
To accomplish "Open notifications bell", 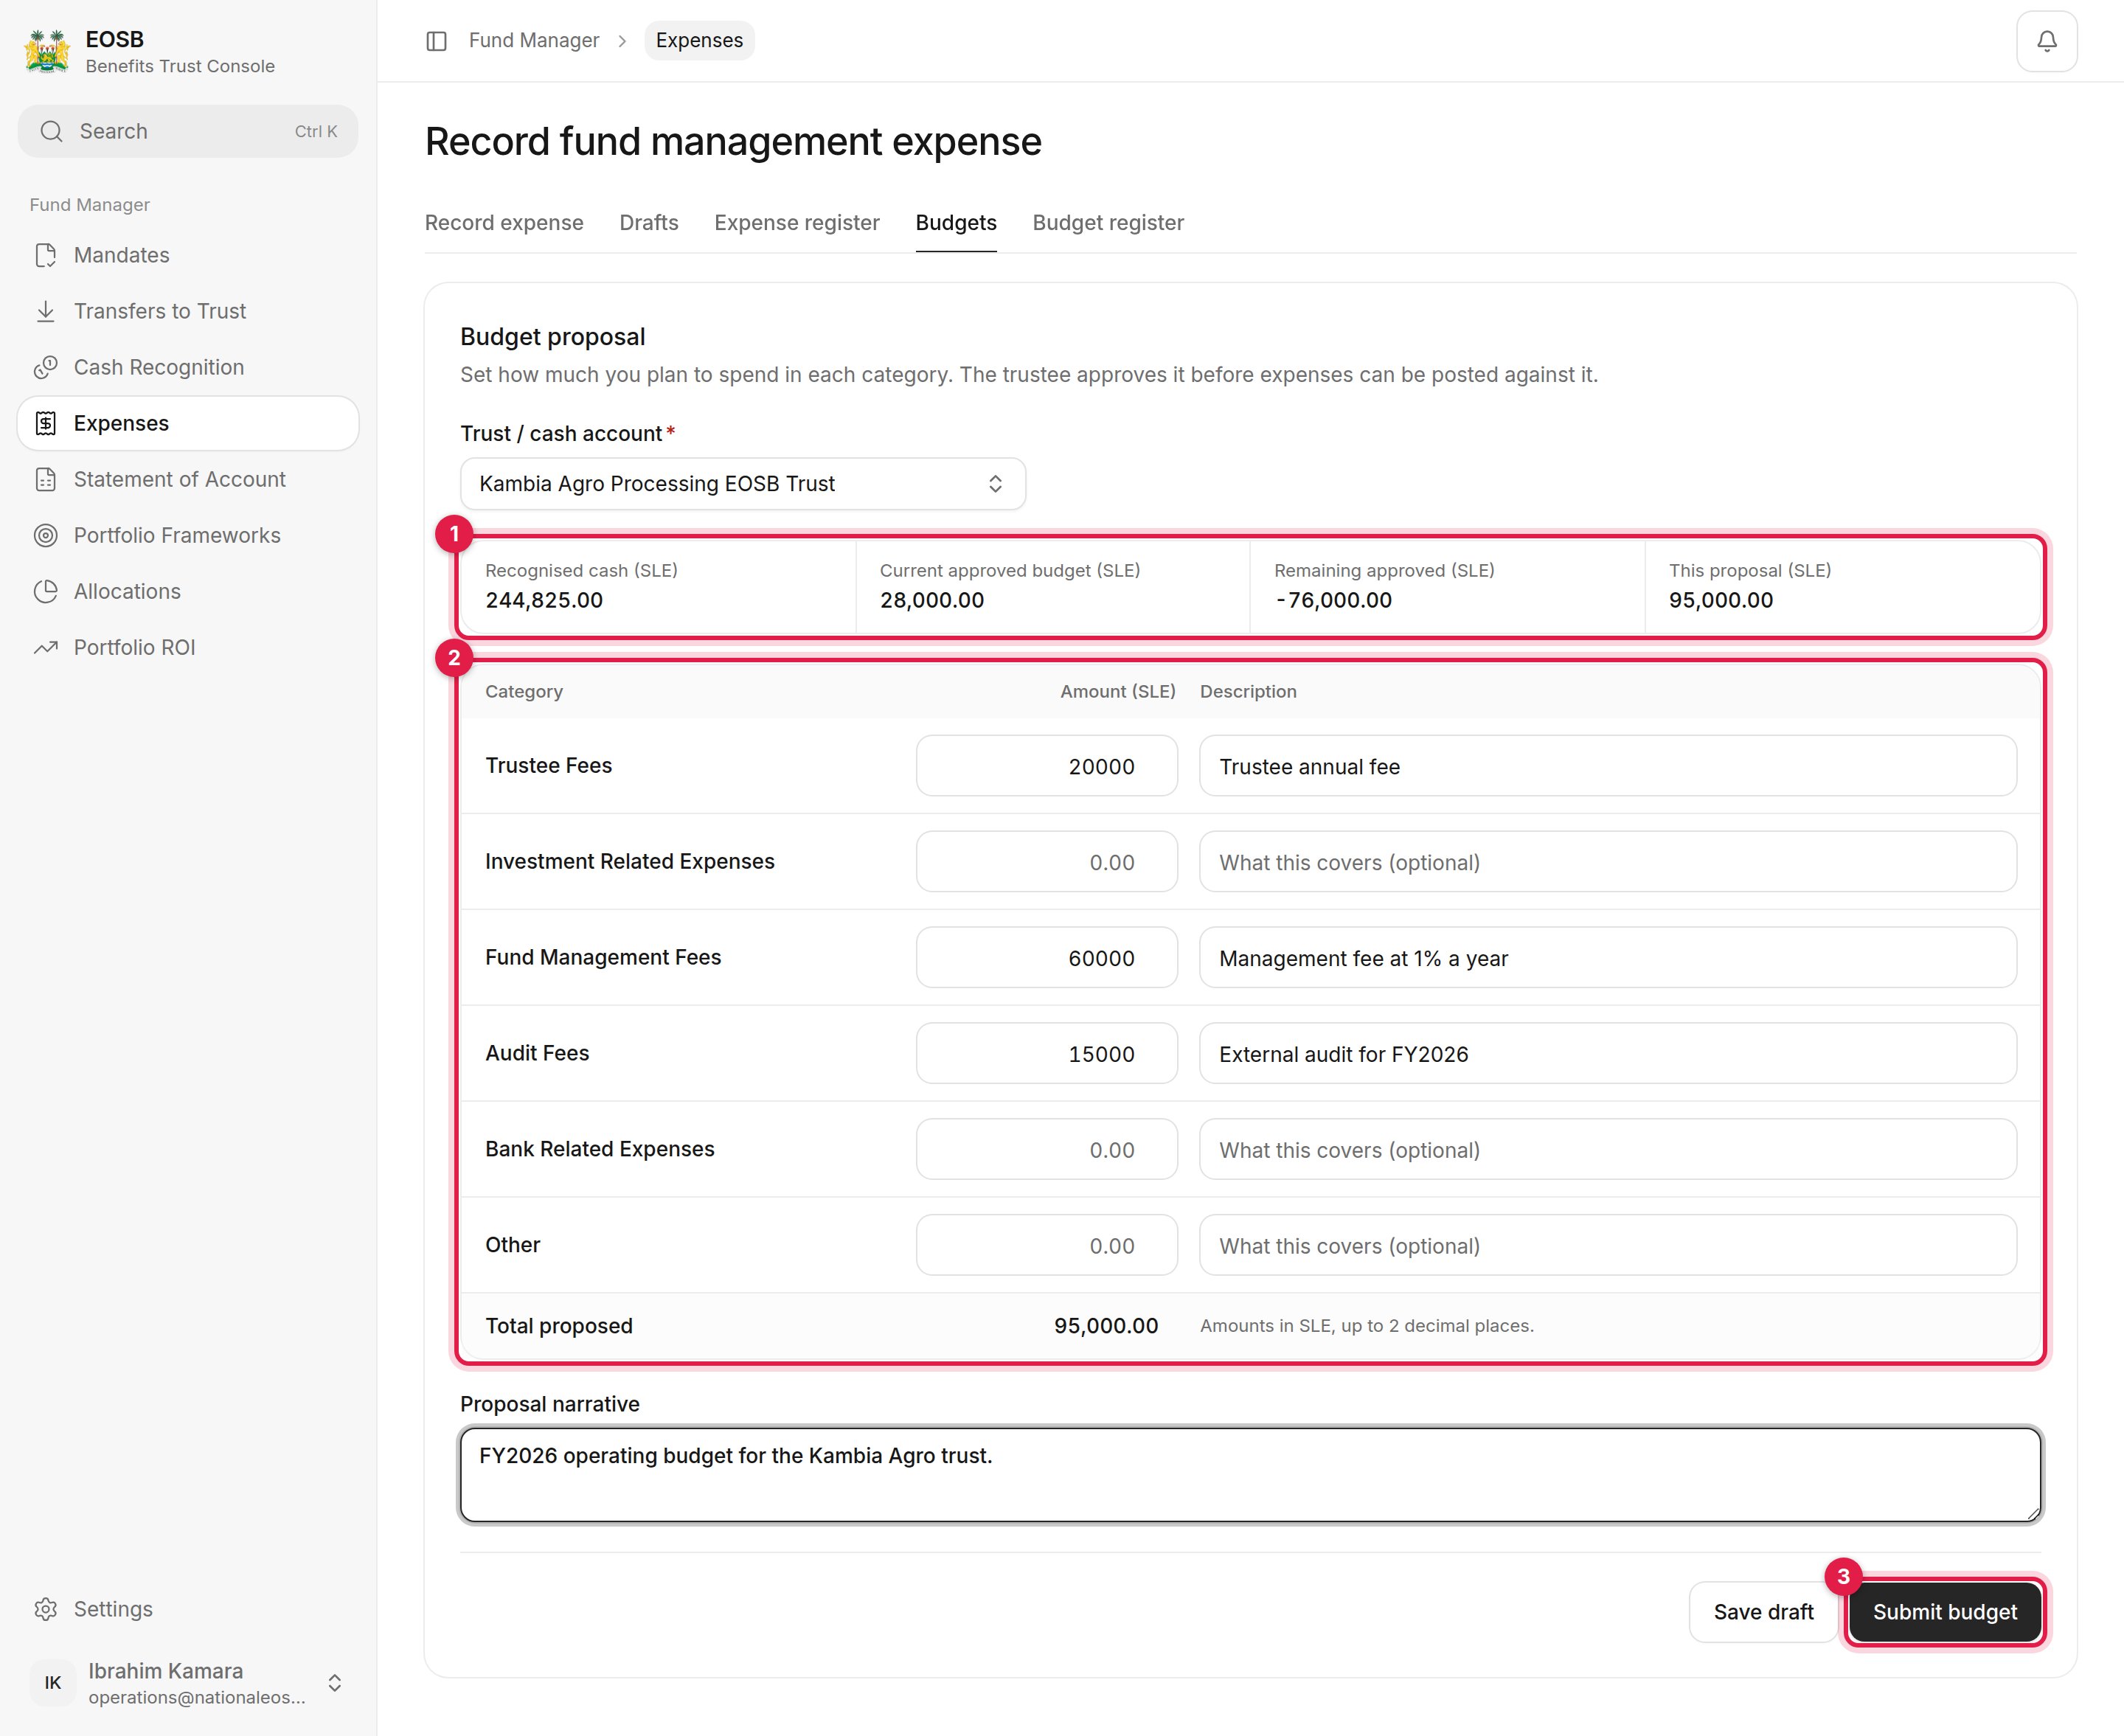I will [2046, 41].
